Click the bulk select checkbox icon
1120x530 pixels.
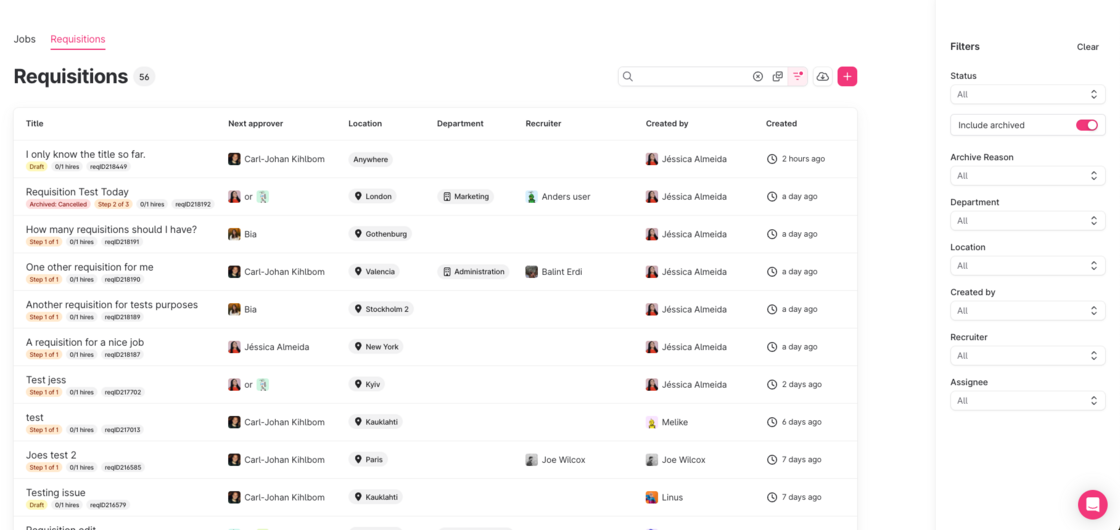click(x=777, y=77)
